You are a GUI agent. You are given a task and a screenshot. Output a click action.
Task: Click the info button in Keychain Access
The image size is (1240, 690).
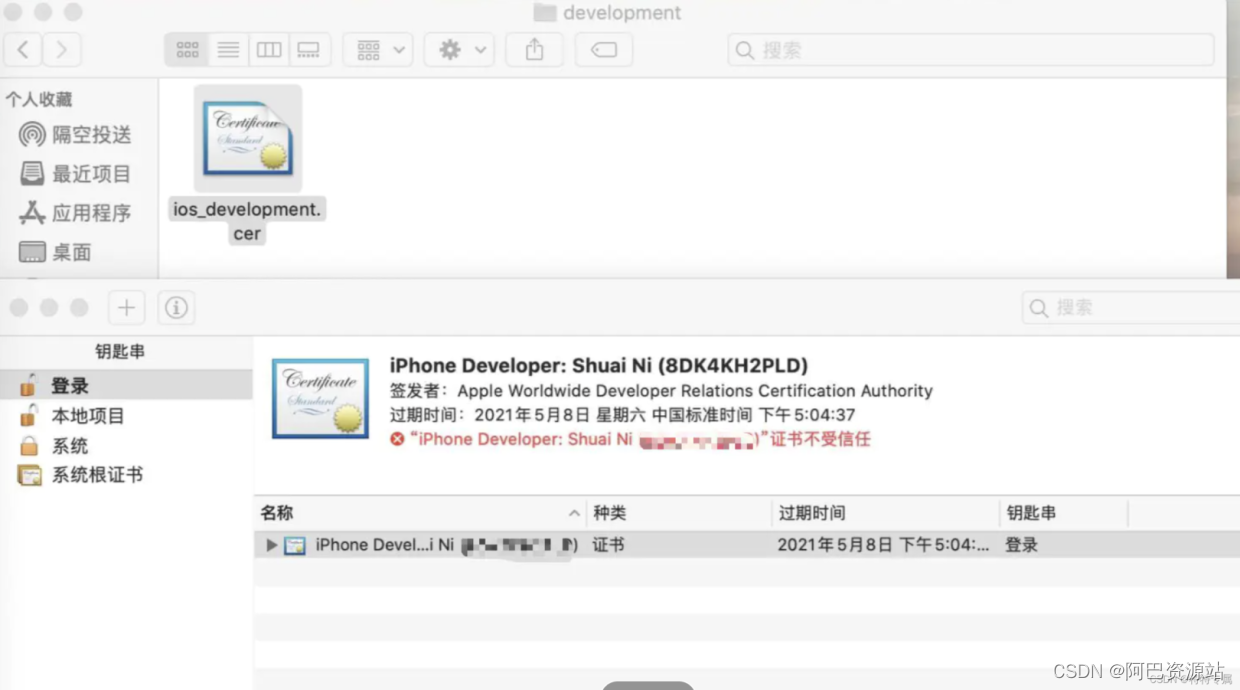176,308
